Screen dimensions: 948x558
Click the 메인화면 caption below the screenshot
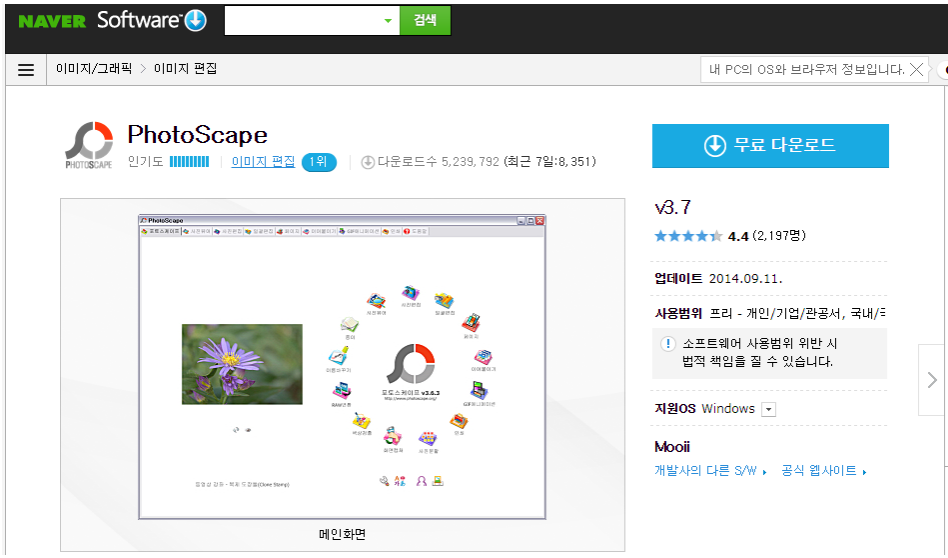tap(342, 534)
